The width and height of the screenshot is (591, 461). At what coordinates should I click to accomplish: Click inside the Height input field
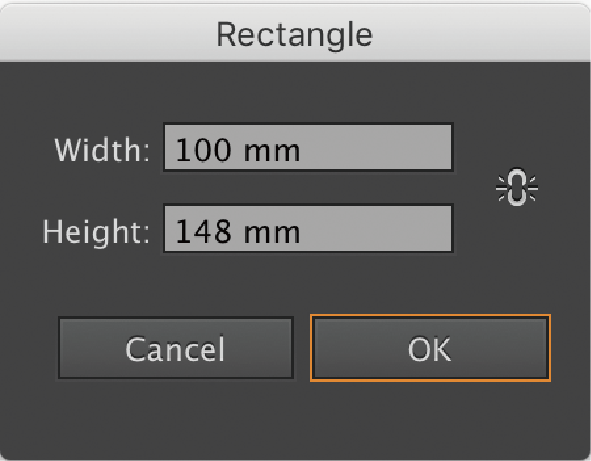pos(308,229)
